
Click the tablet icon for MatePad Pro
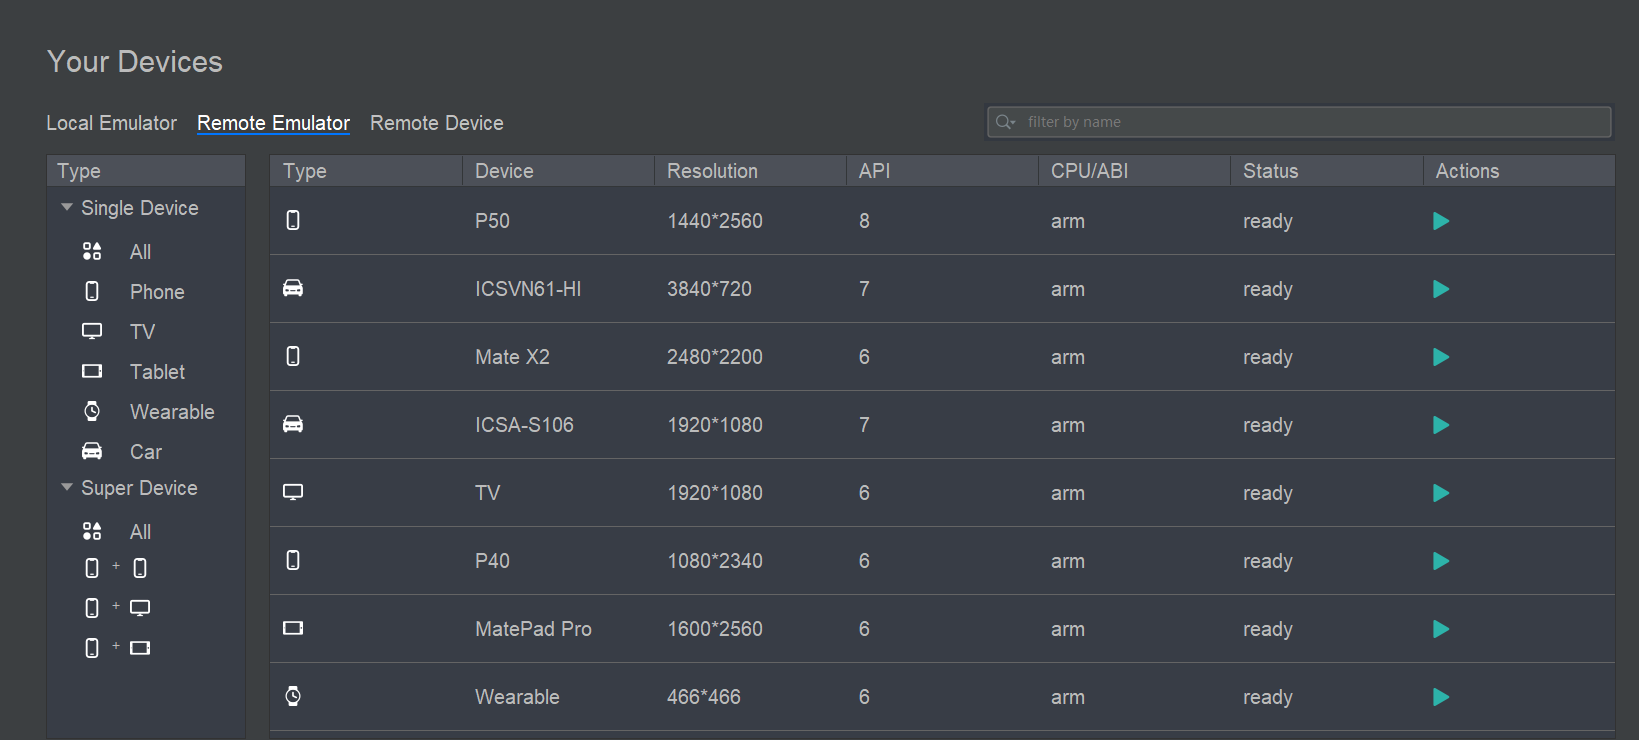coord(293,628)
